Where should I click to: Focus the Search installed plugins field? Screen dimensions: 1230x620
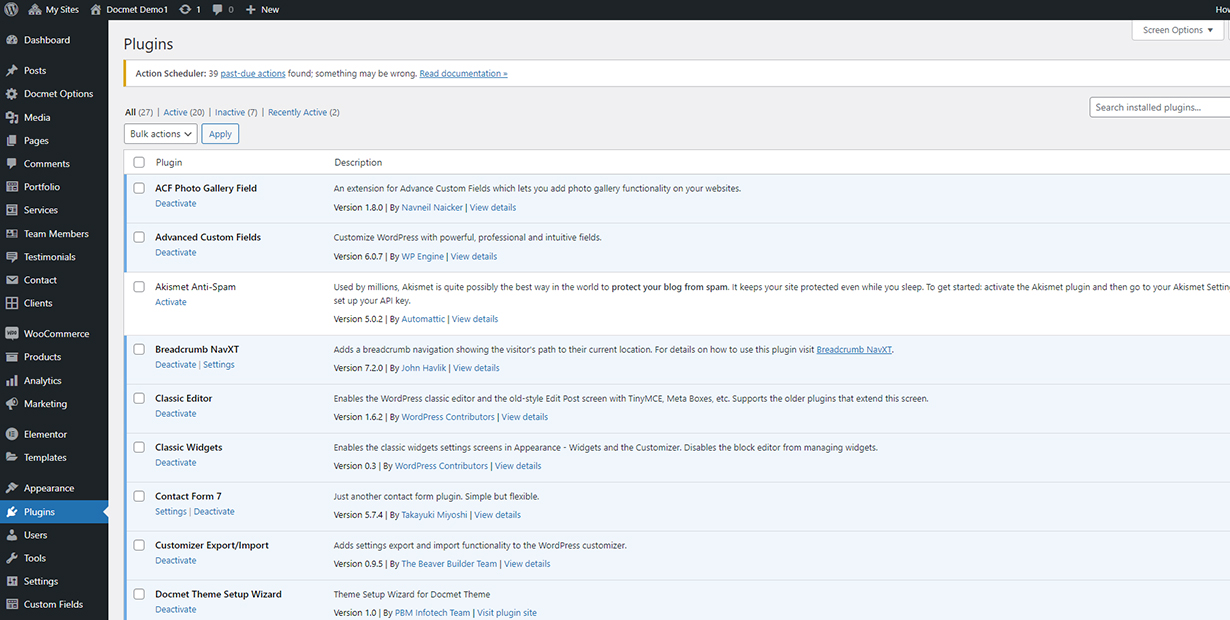(1160, 107)
